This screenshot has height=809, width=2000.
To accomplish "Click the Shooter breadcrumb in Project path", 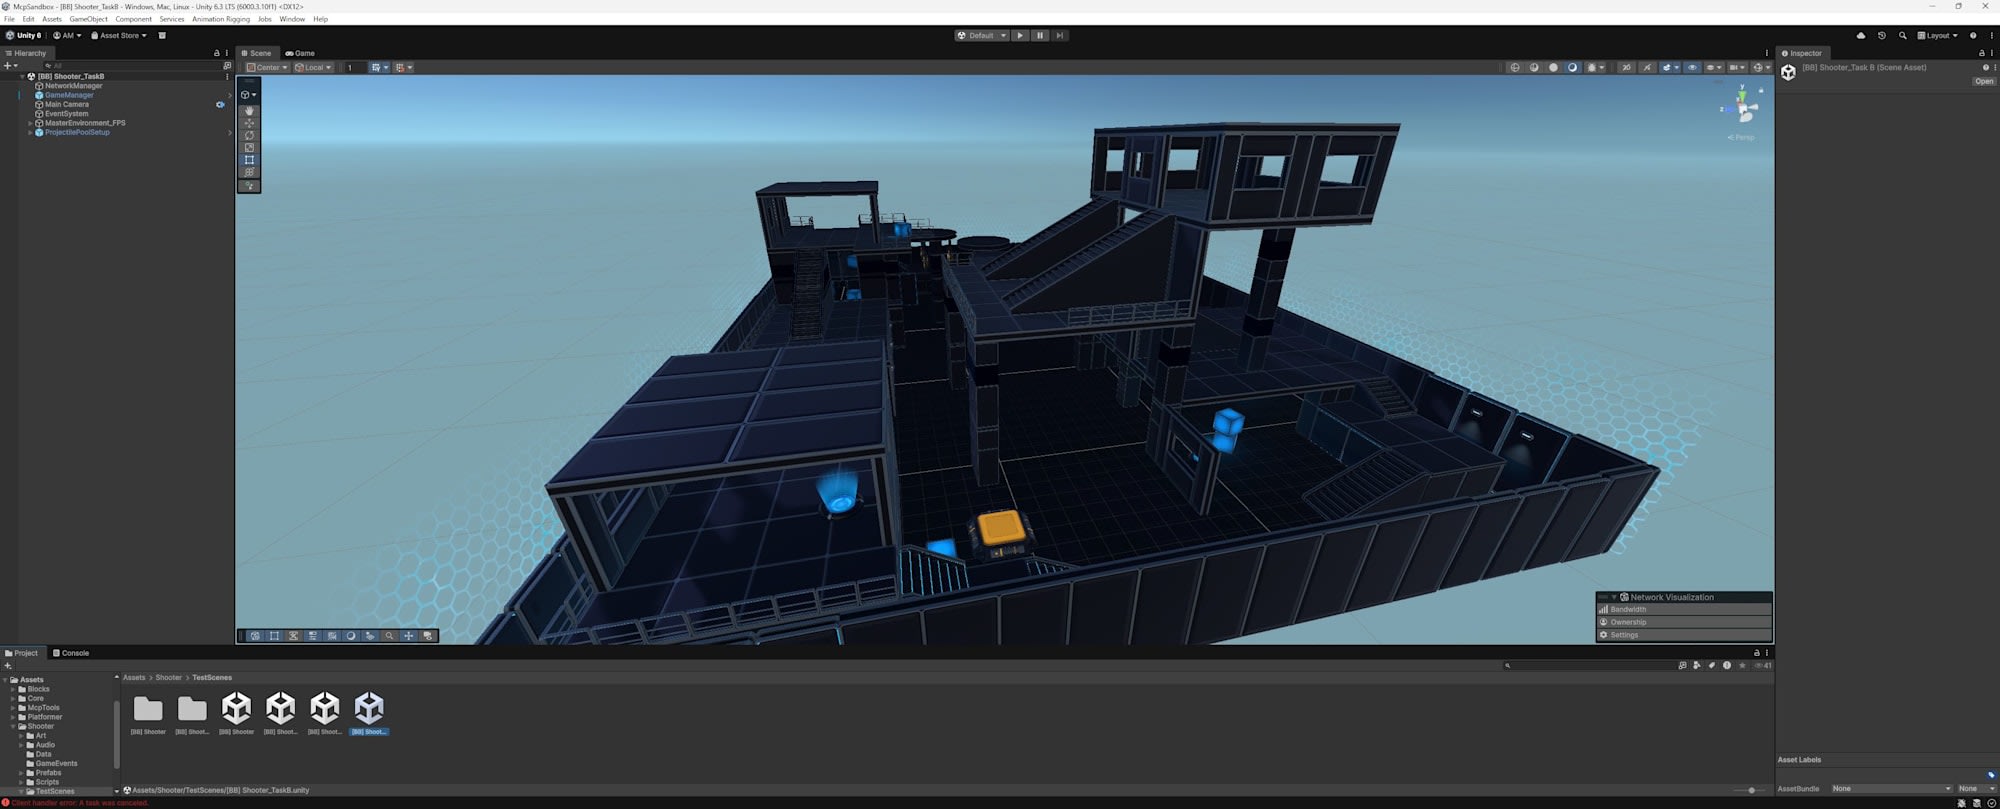I will pyautogui.click(x=168, y=678).
